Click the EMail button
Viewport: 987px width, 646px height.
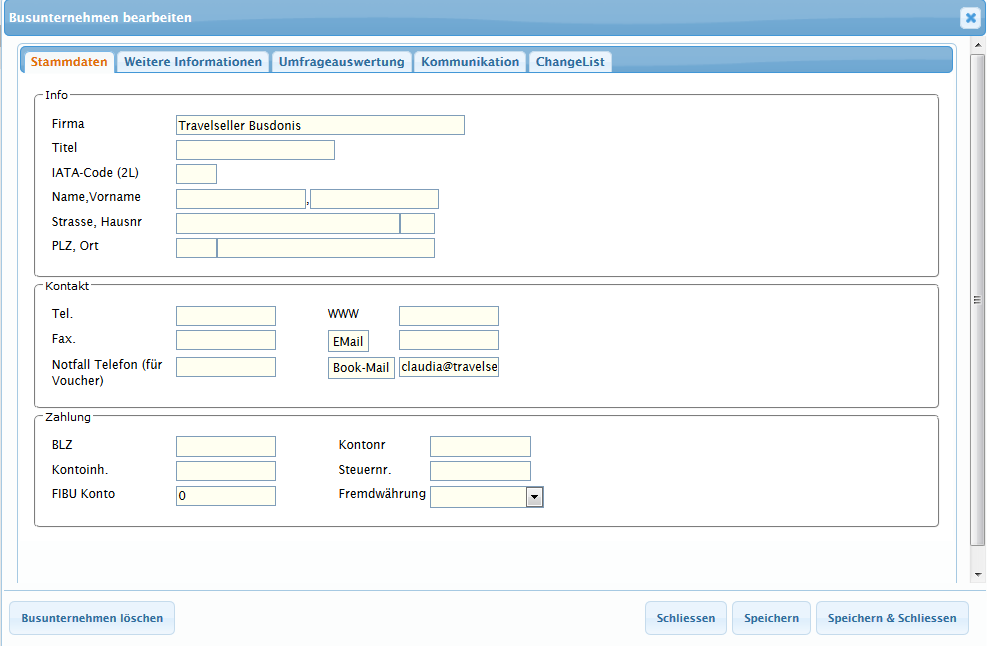click(x=348, y=342)
